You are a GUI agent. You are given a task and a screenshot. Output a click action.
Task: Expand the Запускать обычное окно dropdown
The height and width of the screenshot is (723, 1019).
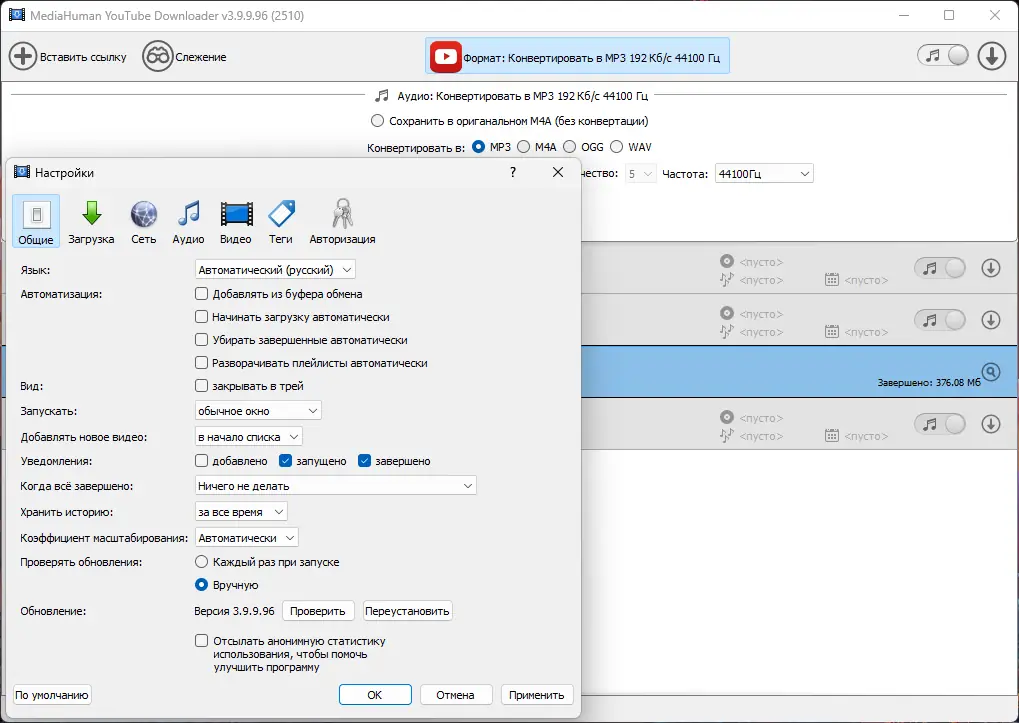click(x=258, y=411)
